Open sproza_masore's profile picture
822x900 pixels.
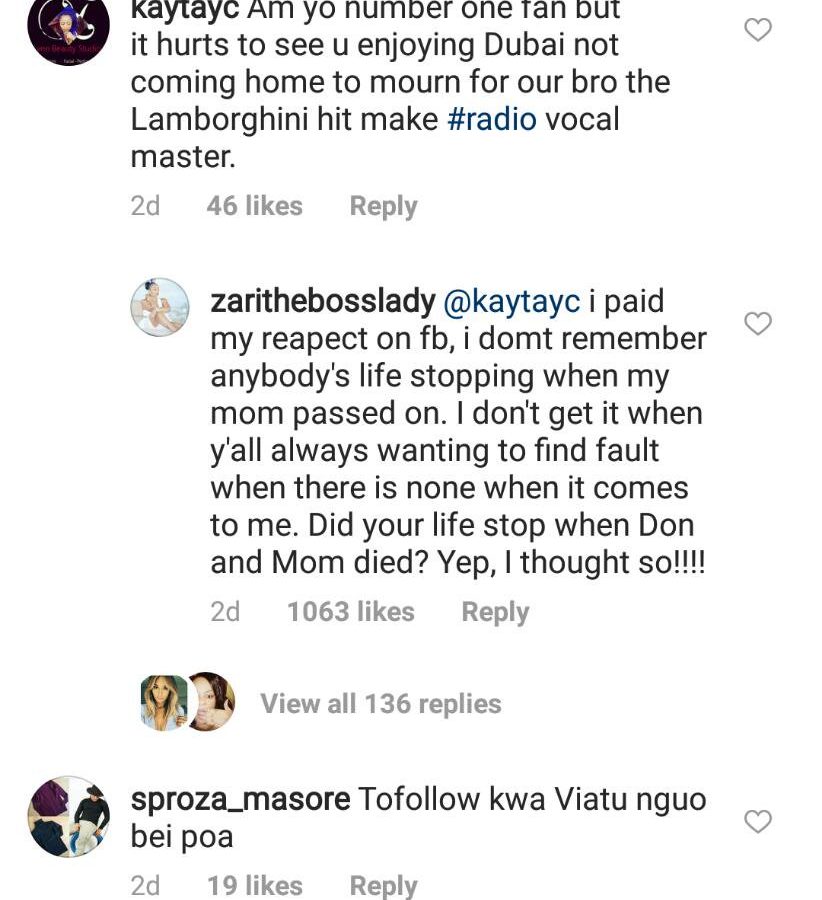[x=68, y=816]
